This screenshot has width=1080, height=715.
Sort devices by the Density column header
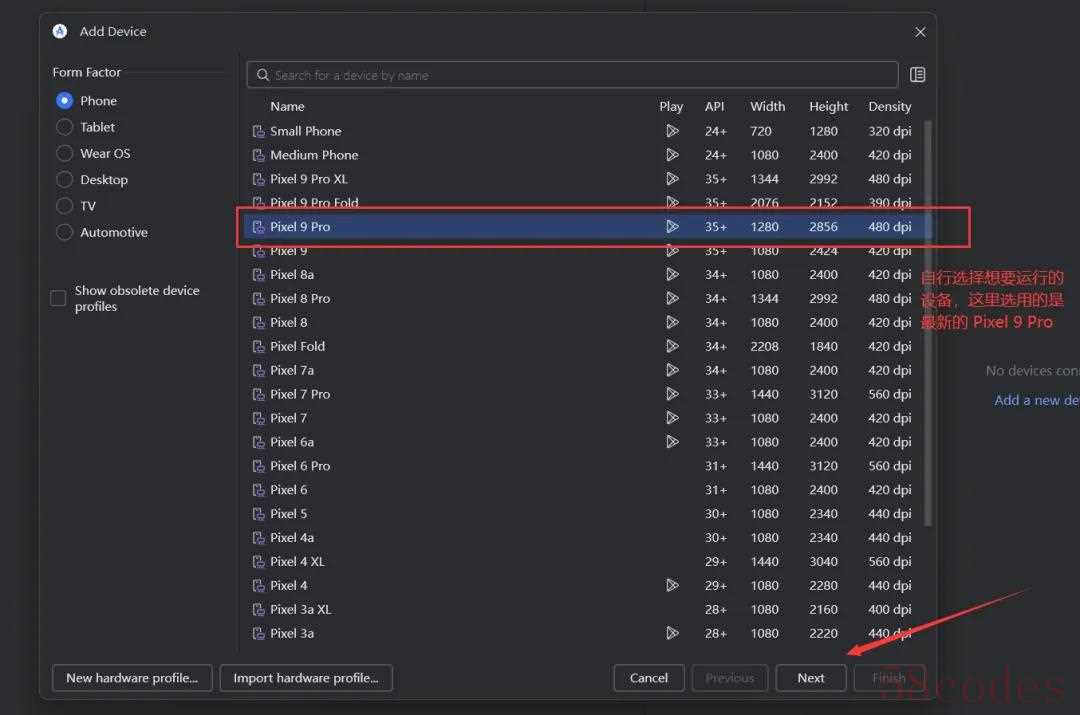pos(889,106)
